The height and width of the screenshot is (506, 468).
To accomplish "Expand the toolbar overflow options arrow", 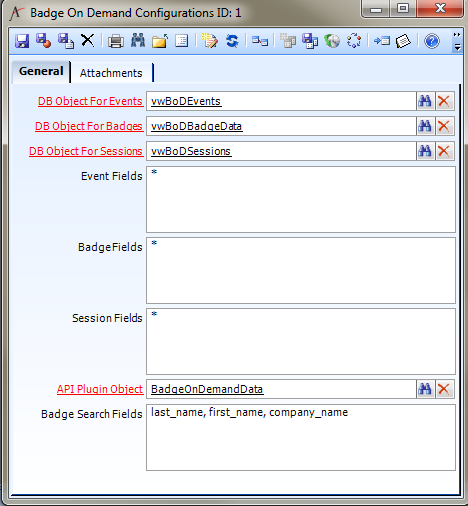I will point(457,41).
